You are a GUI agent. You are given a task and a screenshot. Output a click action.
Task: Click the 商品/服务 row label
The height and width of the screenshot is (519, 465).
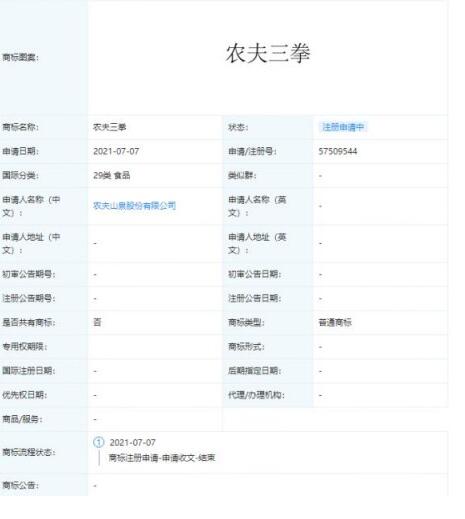tap(22, 419)
